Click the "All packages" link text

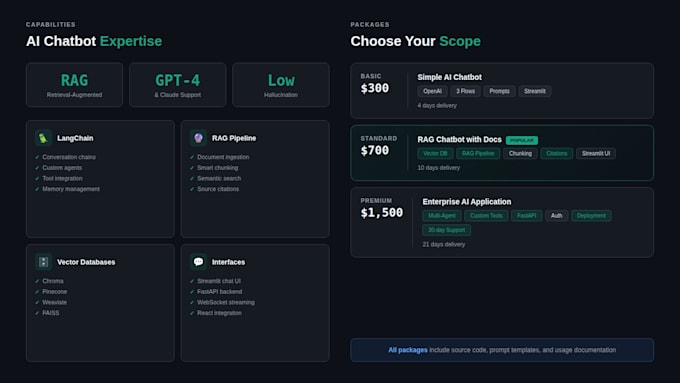tap(408, 350)
